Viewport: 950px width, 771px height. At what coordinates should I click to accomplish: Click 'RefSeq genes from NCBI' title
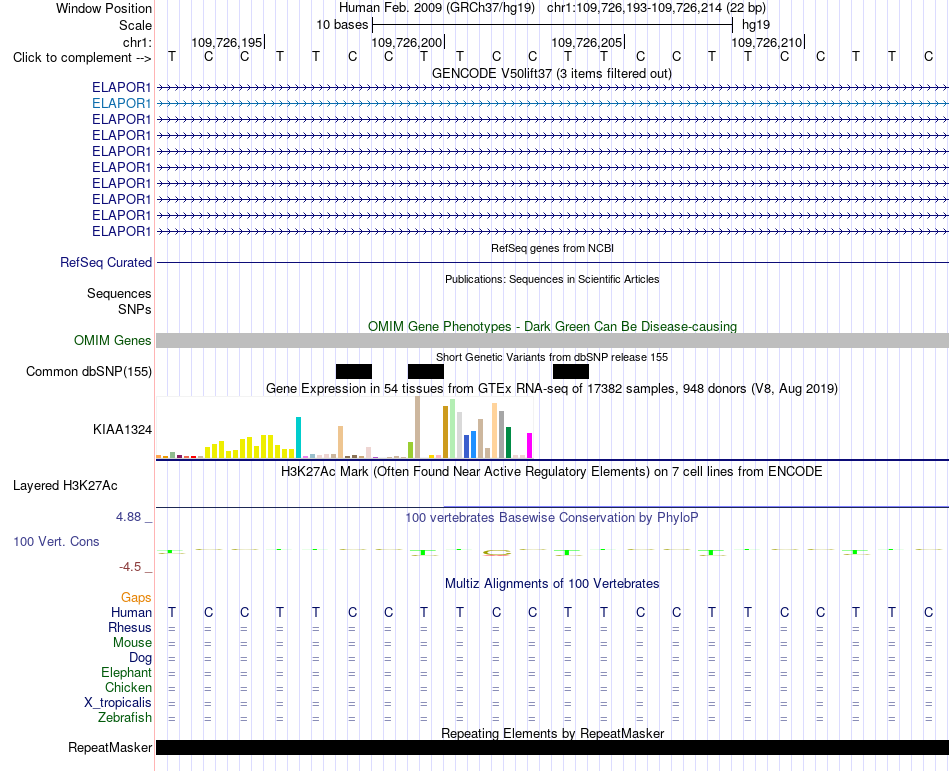coord(552,248)
